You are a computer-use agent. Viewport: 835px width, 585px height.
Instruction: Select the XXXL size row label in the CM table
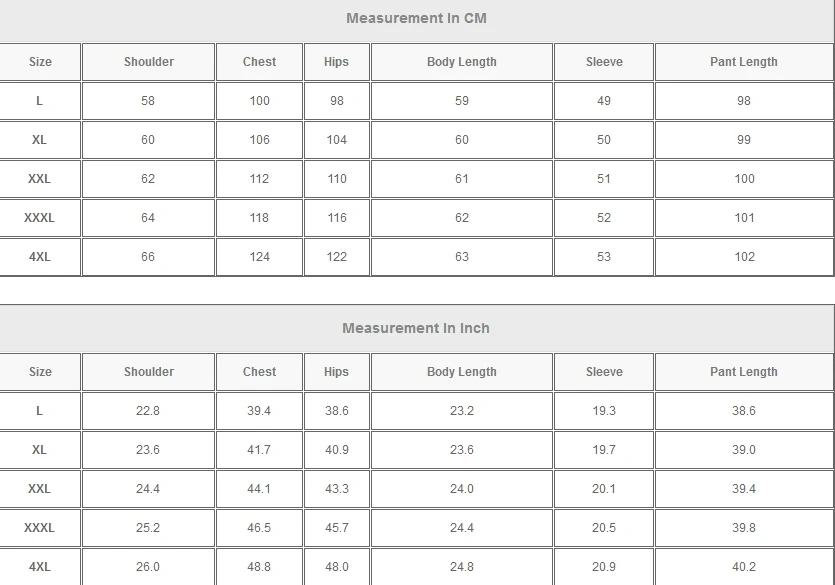pos(40,218)
